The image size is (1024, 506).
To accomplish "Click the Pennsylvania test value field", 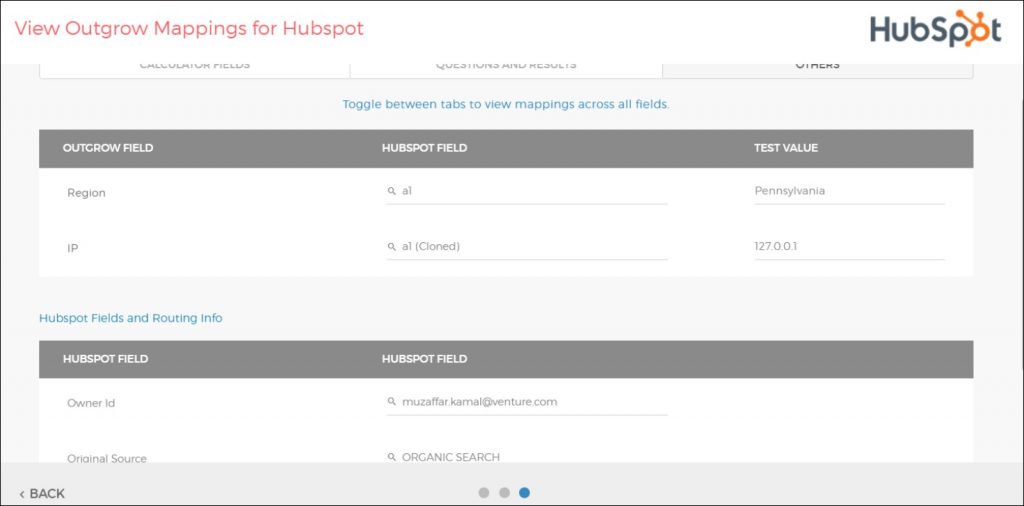I will pos(848,191).
